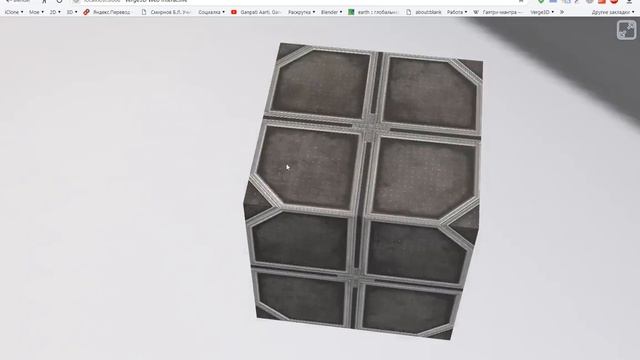The width and height of the screenshot is (640, 360).
Task: Open the earth global map bookmark
Action: point(374,12)
